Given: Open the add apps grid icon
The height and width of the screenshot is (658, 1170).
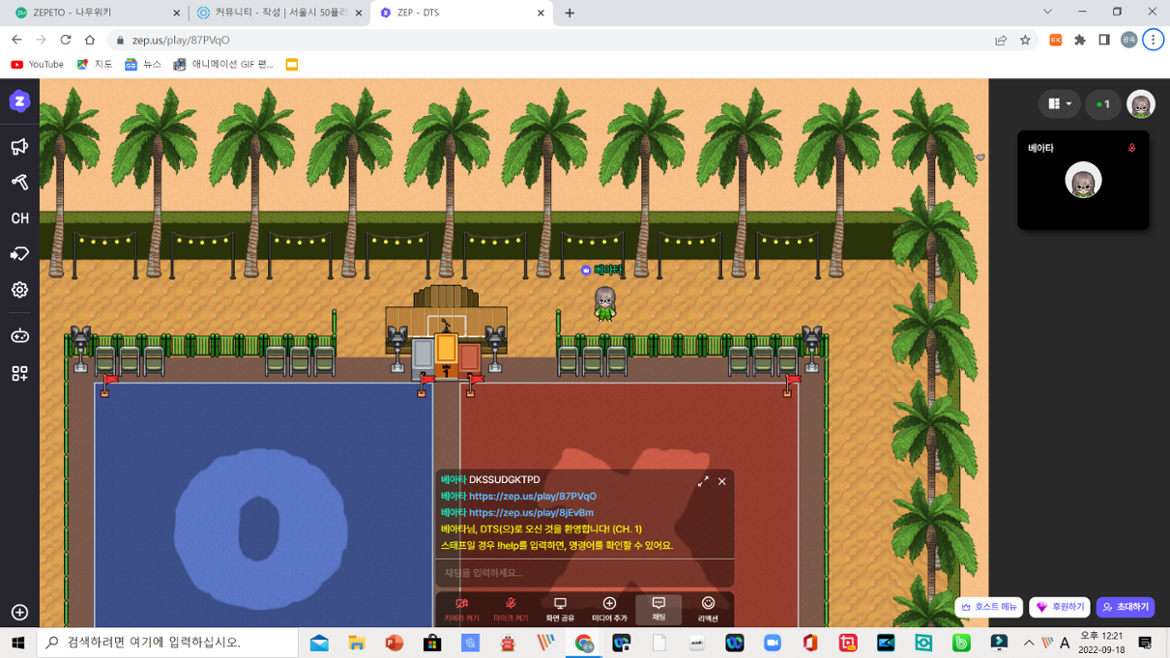Looking at the screenshot, I should tap(19, 373).
